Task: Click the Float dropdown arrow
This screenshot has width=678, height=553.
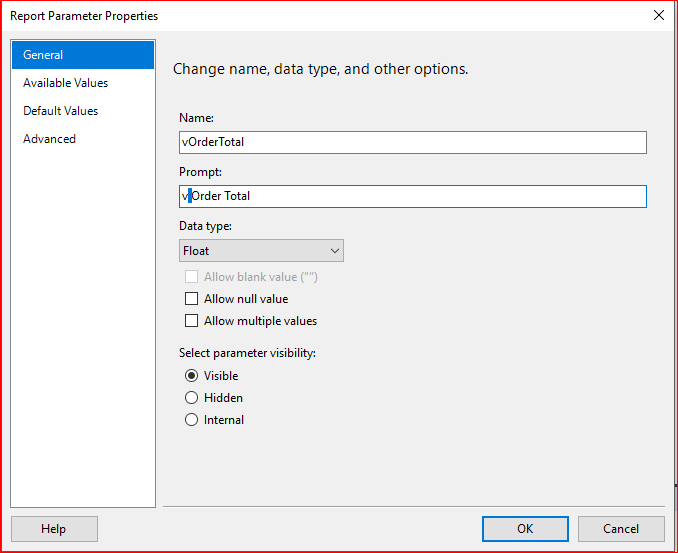Action: point(335,251)
